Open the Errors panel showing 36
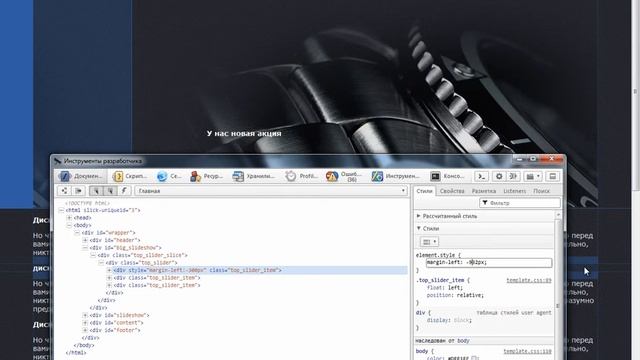The image size is (640, 360). click(344, 176)
